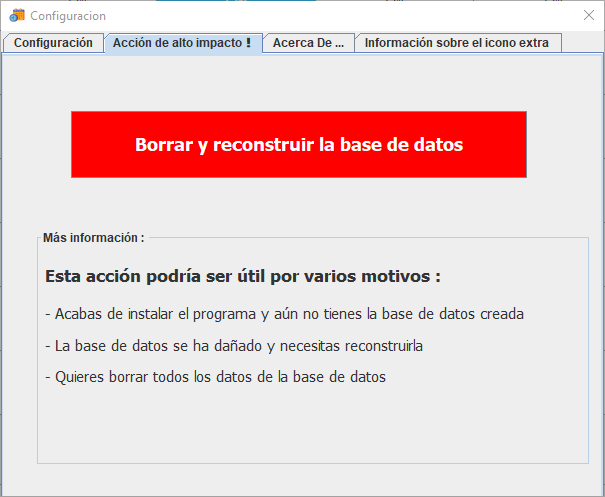The image size is (605, 497).
Task: Select the Acción de alto impacto tab
Action: point(182,43)
